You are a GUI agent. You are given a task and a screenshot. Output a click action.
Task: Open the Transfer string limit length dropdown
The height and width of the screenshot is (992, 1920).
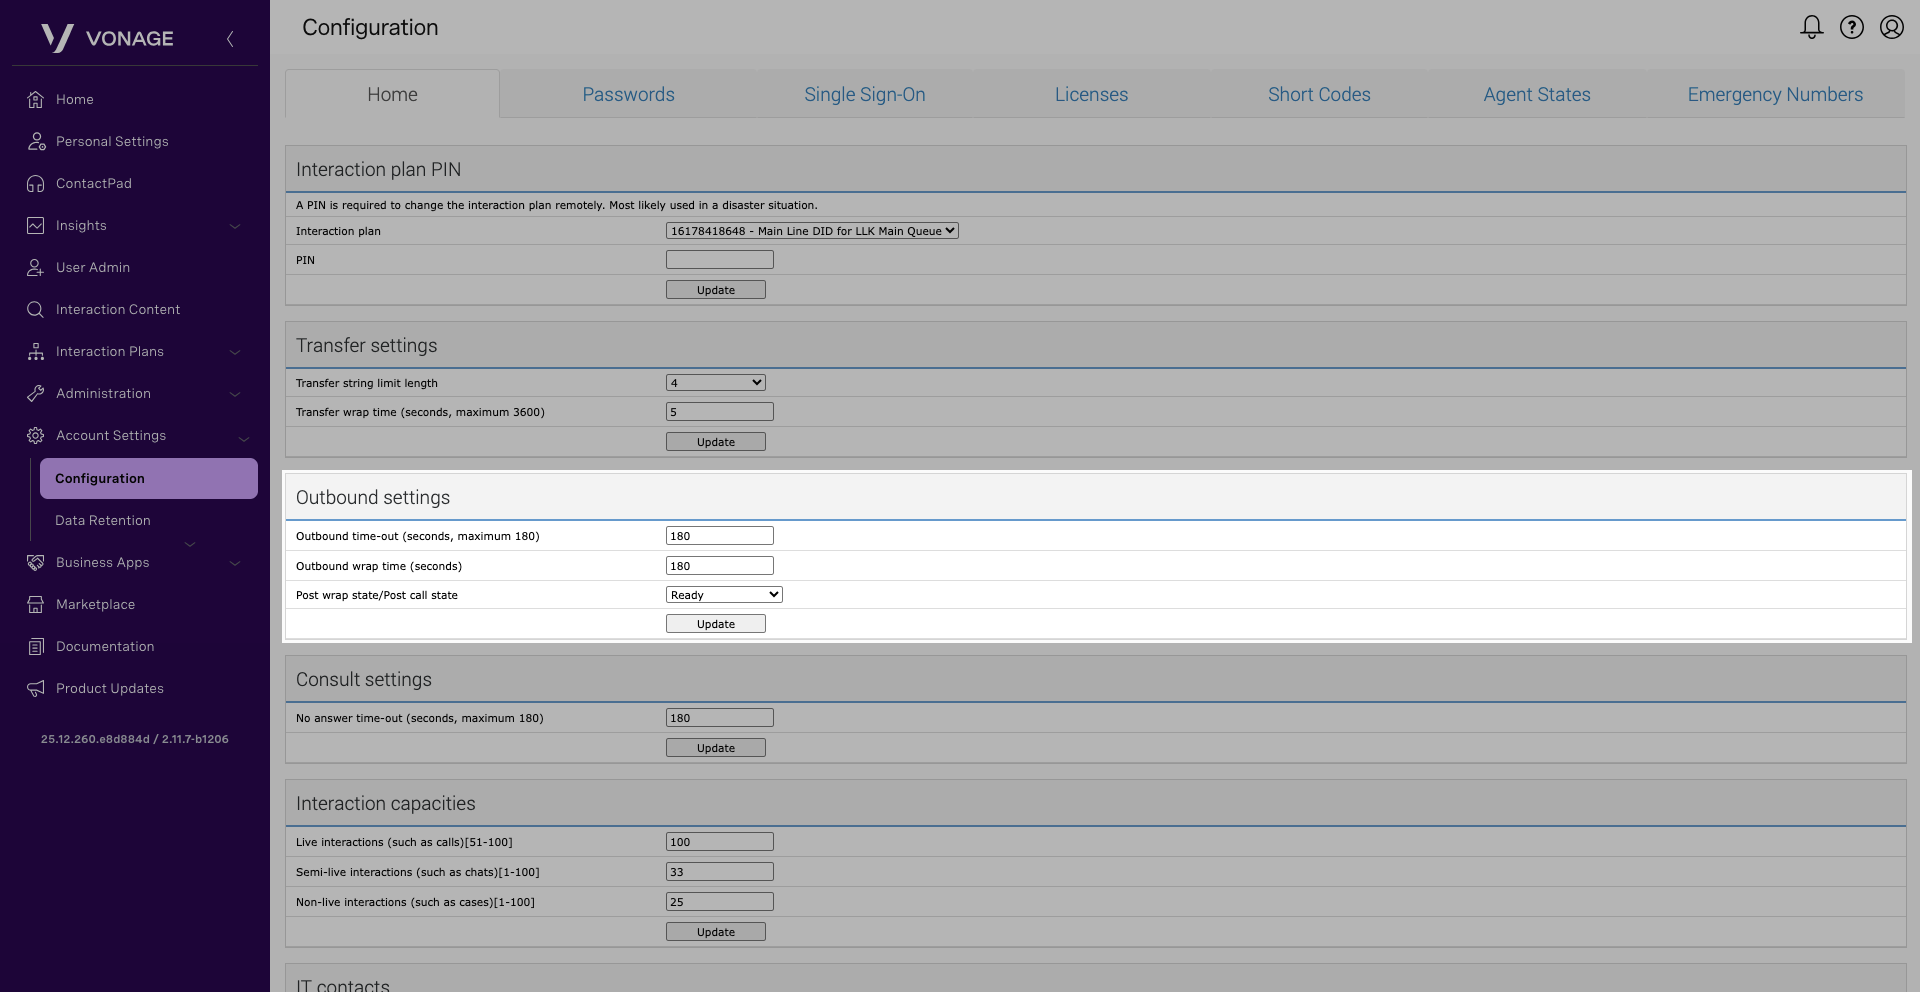click(715, 383)
